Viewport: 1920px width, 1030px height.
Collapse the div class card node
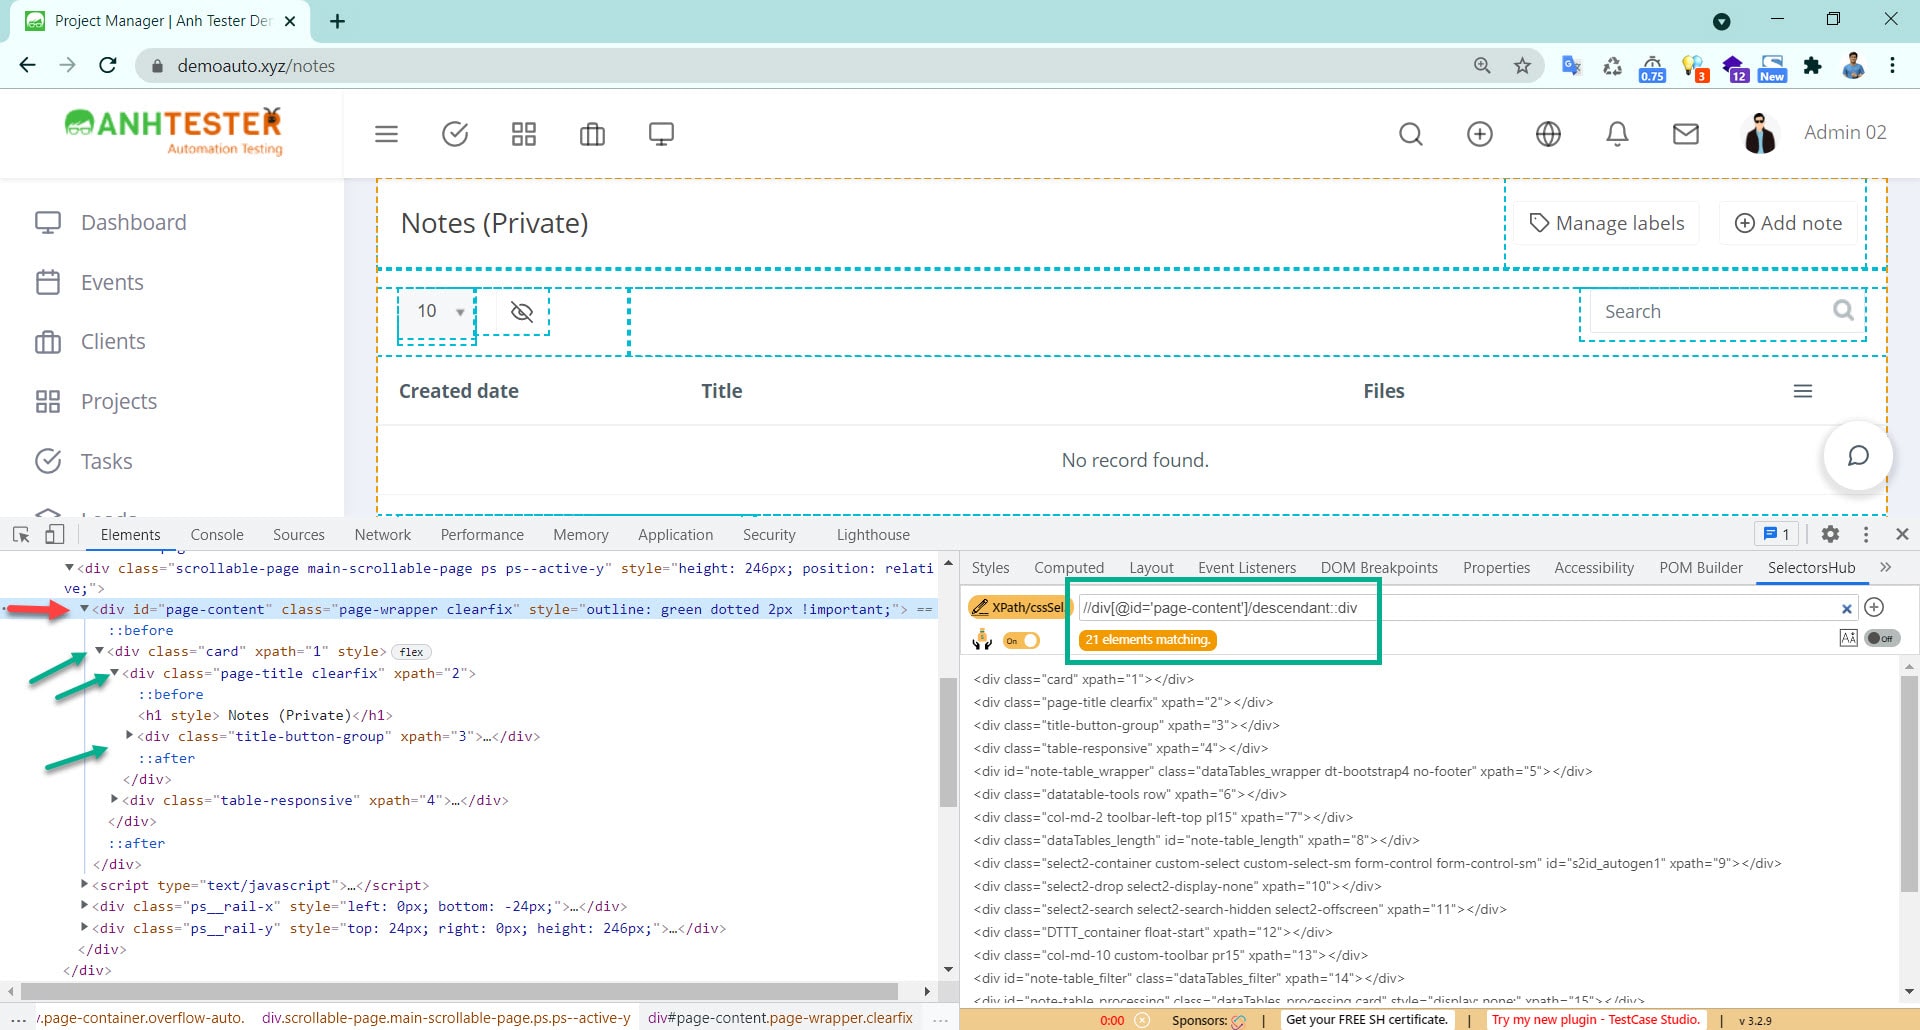pos(99,651)
